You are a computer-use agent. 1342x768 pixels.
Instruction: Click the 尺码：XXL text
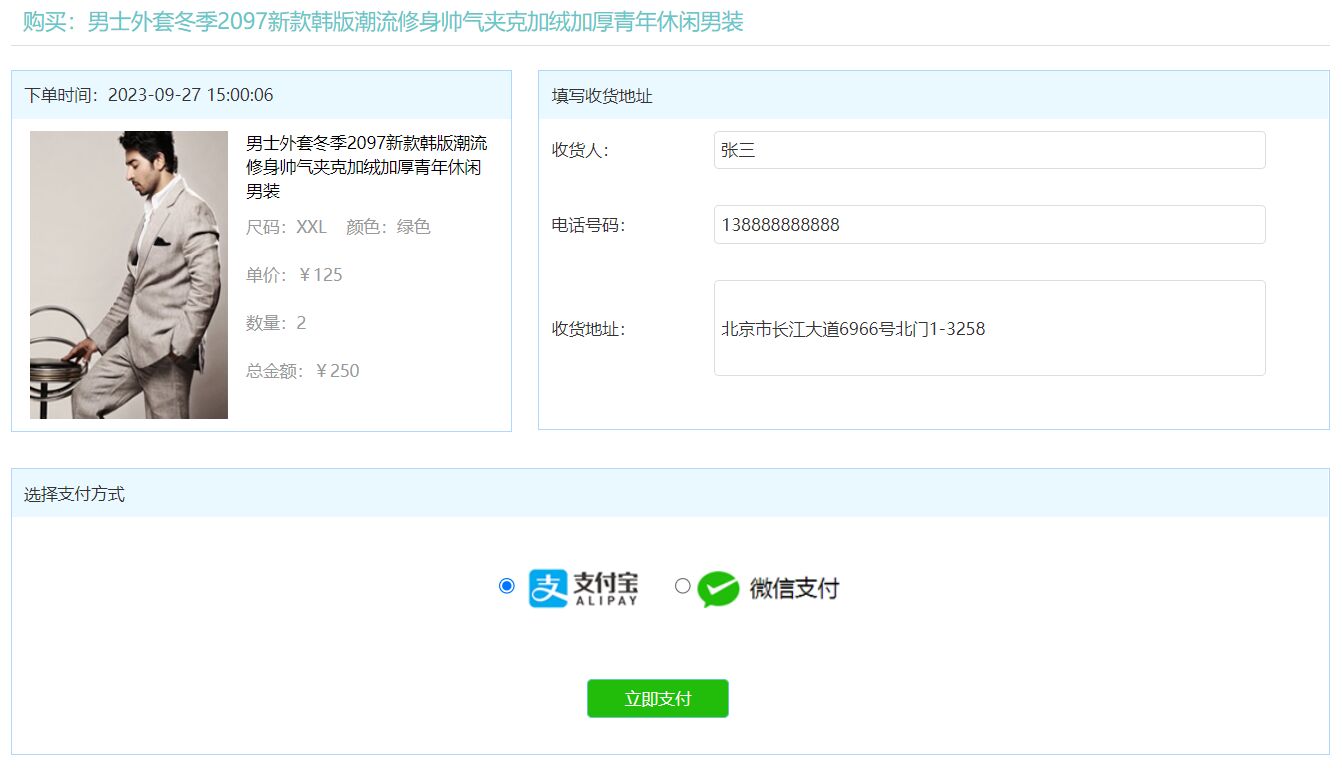click(x=286, y=227)
